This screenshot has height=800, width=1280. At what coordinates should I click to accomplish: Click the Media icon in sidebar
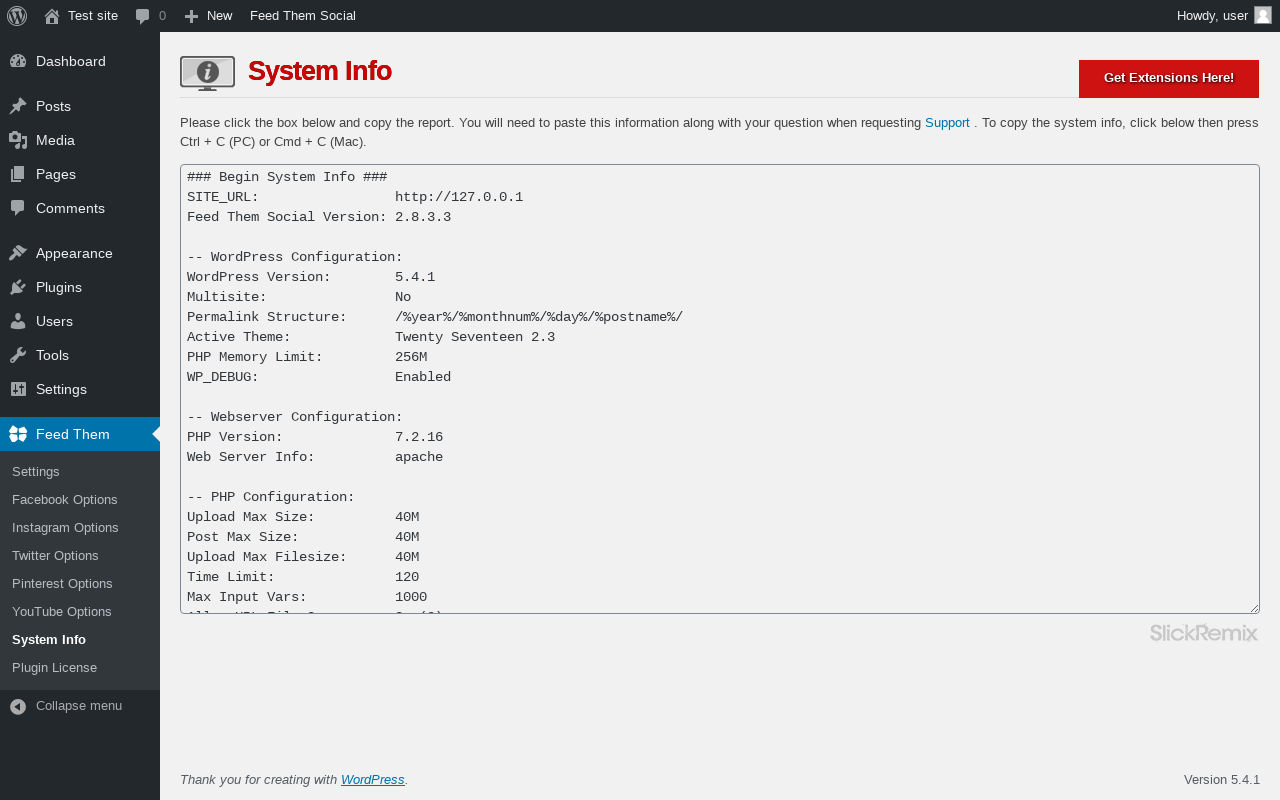click(18, 140)
